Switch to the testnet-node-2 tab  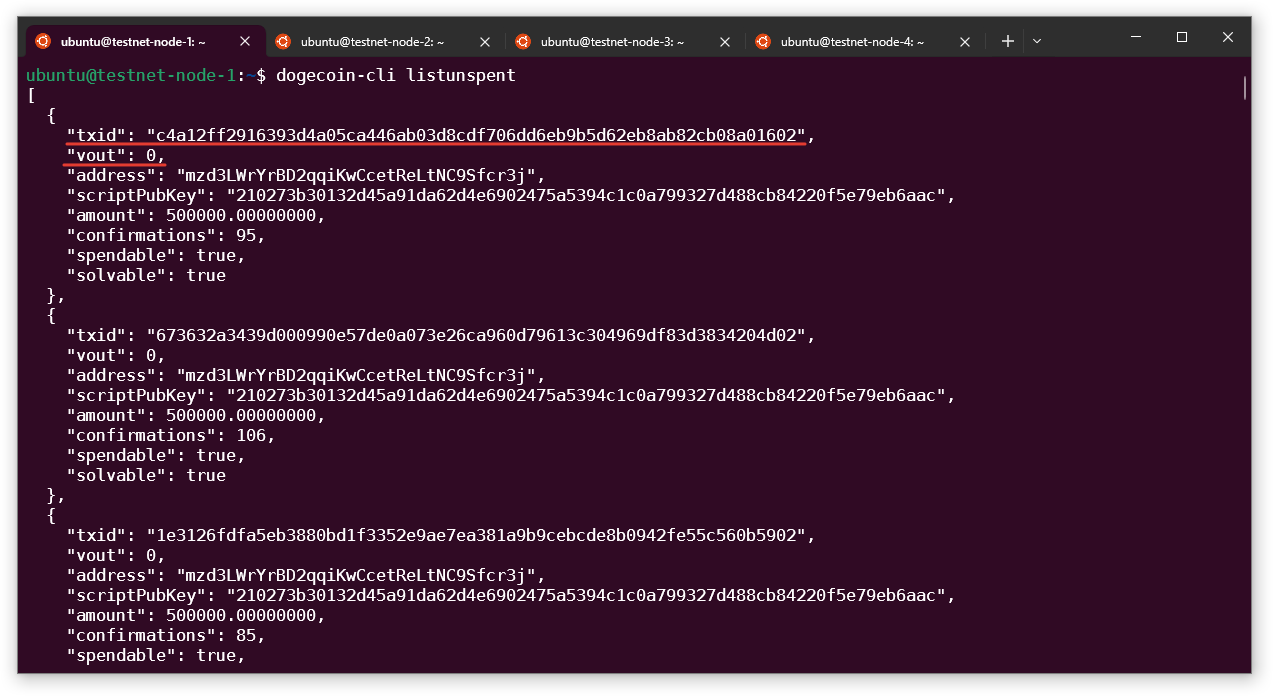coord(385,41)
